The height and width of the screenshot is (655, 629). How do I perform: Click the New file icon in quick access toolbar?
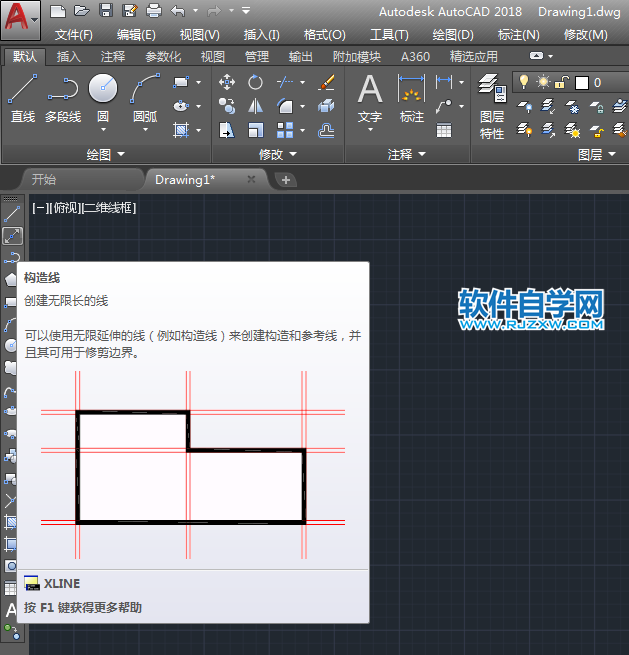(58, 11)
